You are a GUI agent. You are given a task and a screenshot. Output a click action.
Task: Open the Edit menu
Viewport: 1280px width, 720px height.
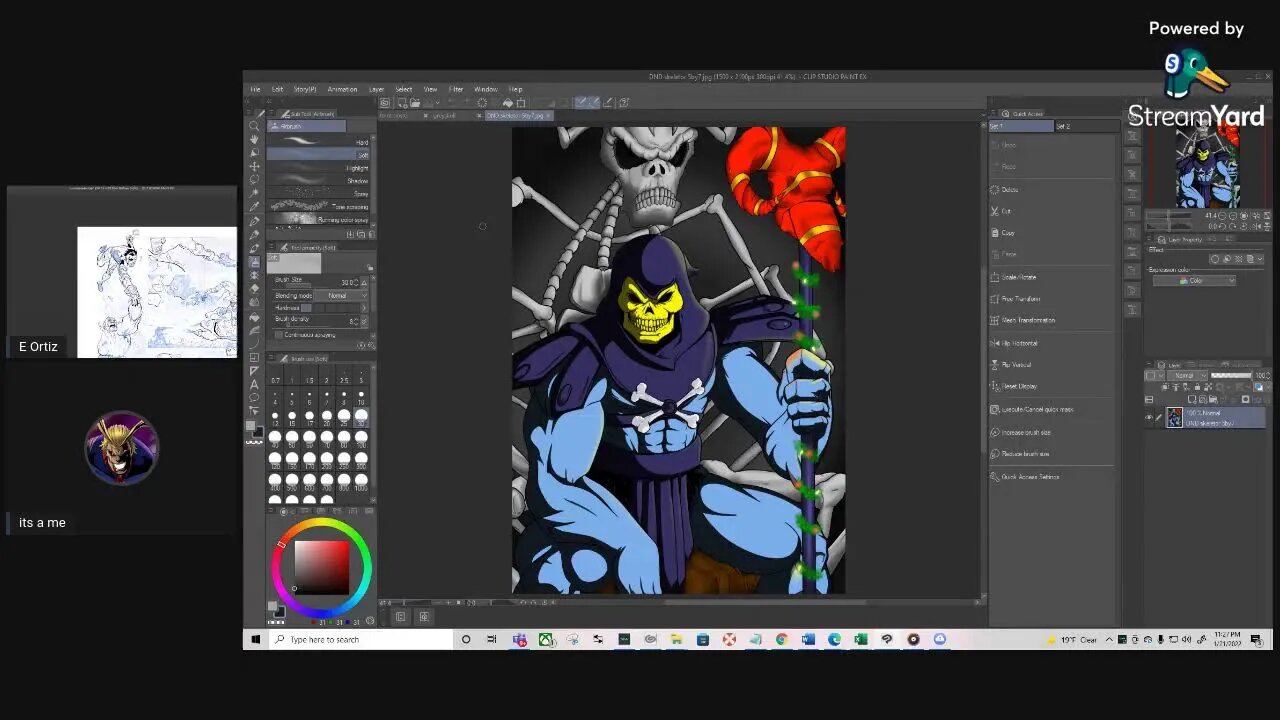[x=277, y=89]
